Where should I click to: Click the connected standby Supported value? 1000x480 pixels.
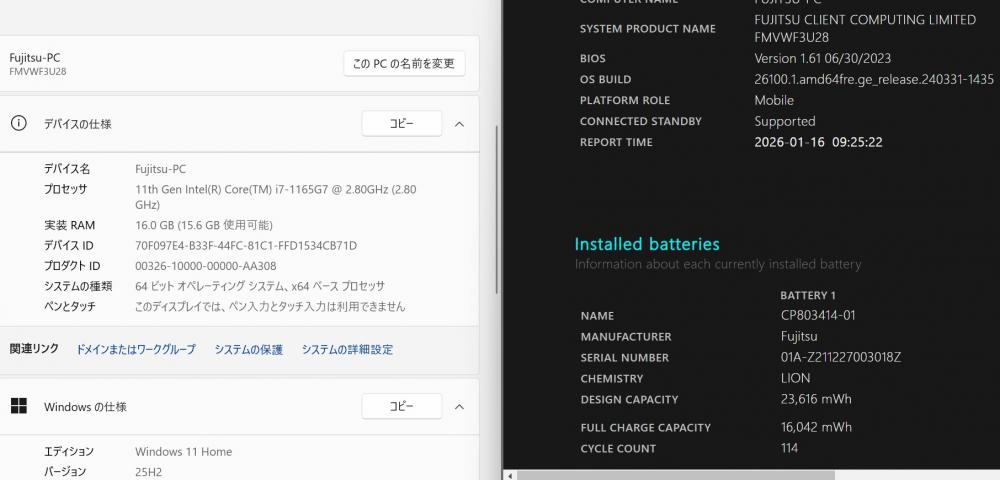coord(784,121)
